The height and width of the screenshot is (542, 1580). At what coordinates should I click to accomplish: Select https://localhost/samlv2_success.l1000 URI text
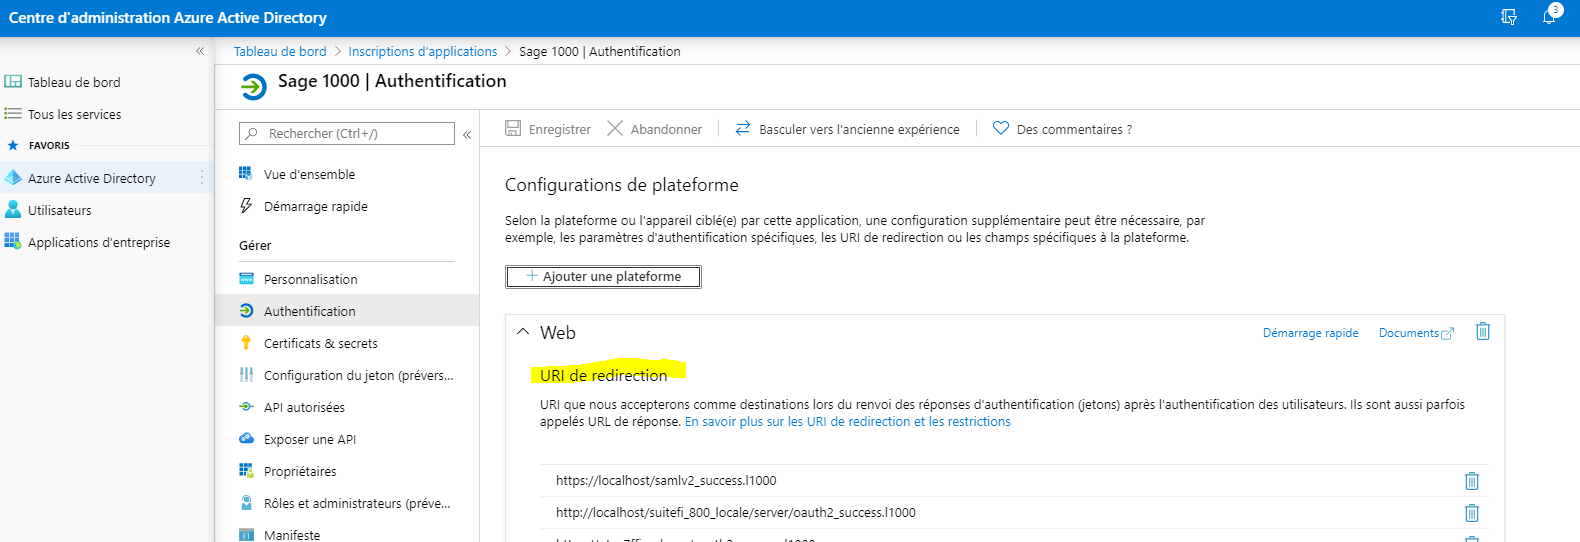click(666, 481)
